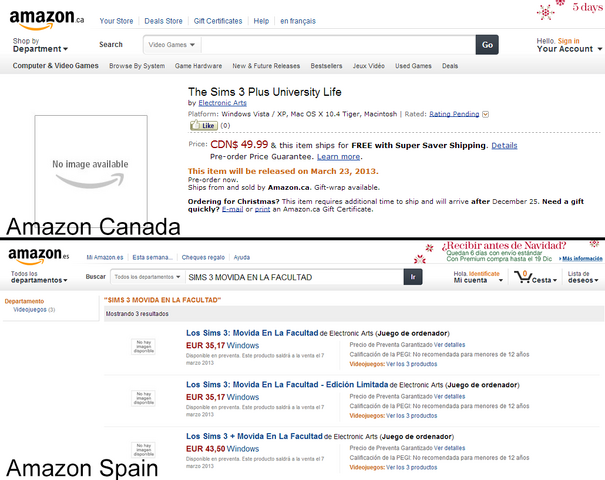The width and height of the screenshot is (605, 480).
Task: Click Ver detalles on first result
Action: click(x=450, y=345)
